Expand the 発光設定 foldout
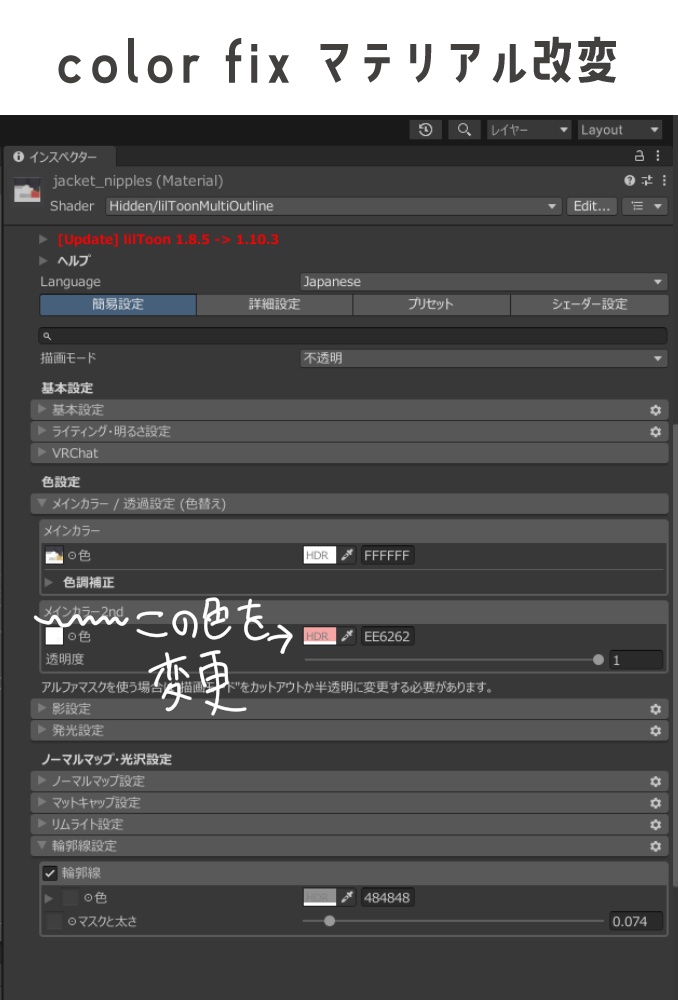This screenshot has height=1000, width=678. (42, 730)
